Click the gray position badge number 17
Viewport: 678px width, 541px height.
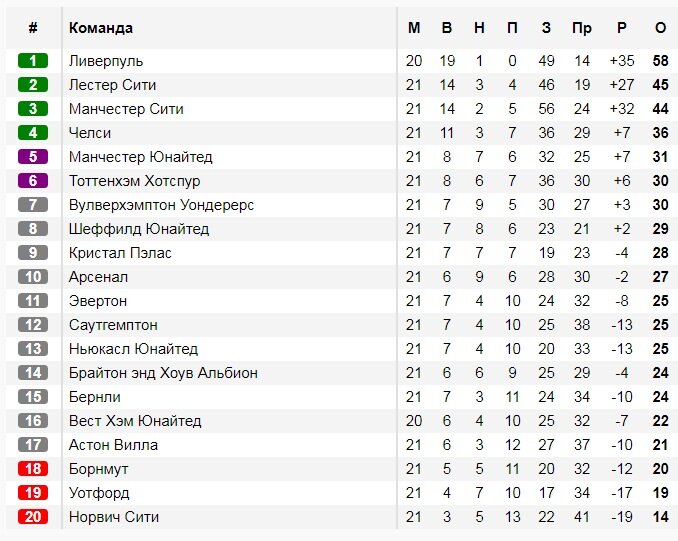33,445
